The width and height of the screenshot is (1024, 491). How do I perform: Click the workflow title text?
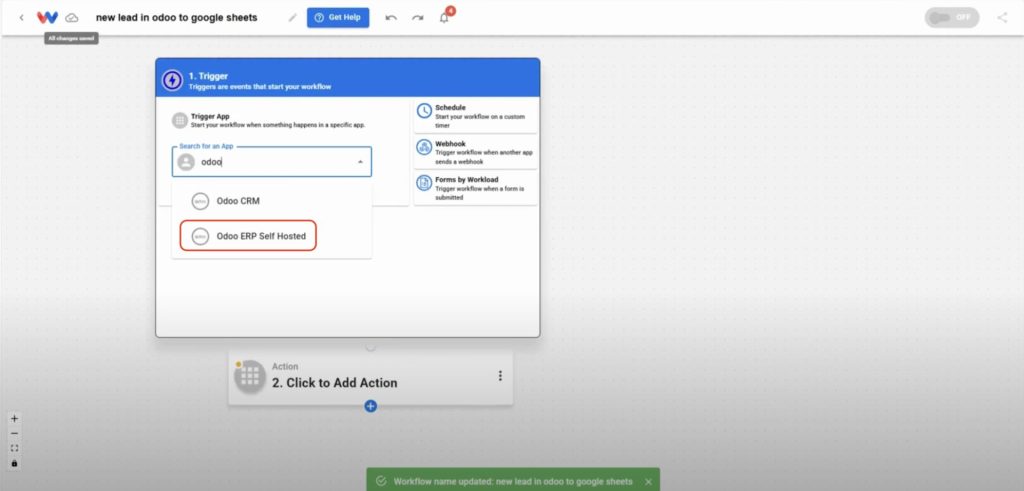pos(176,18)
